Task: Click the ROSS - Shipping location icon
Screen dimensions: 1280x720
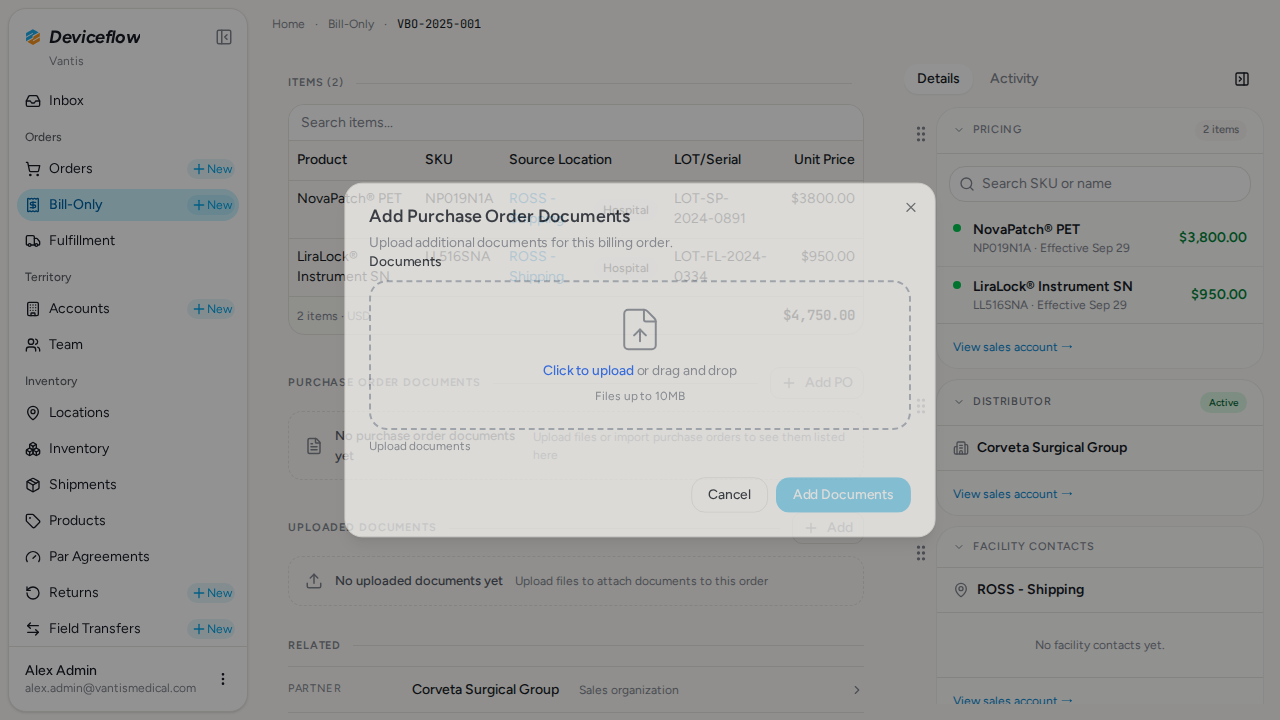Action: 961,590
